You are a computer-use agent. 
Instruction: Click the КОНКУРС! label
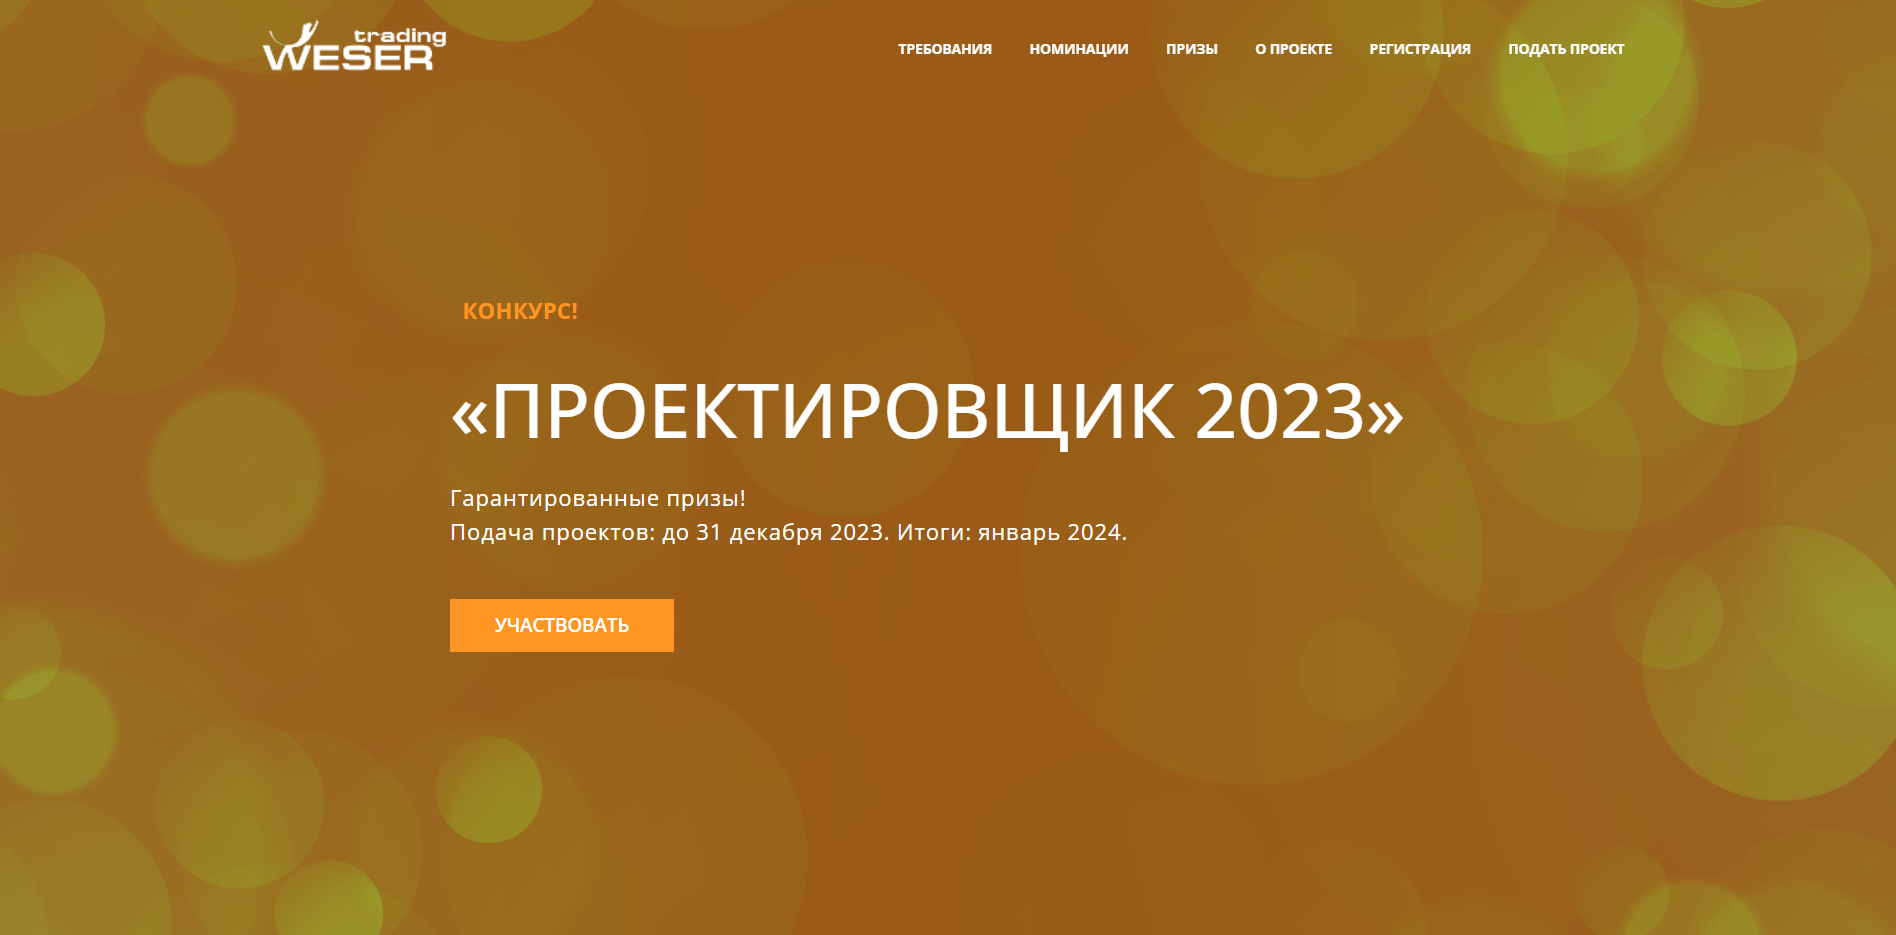520,311
